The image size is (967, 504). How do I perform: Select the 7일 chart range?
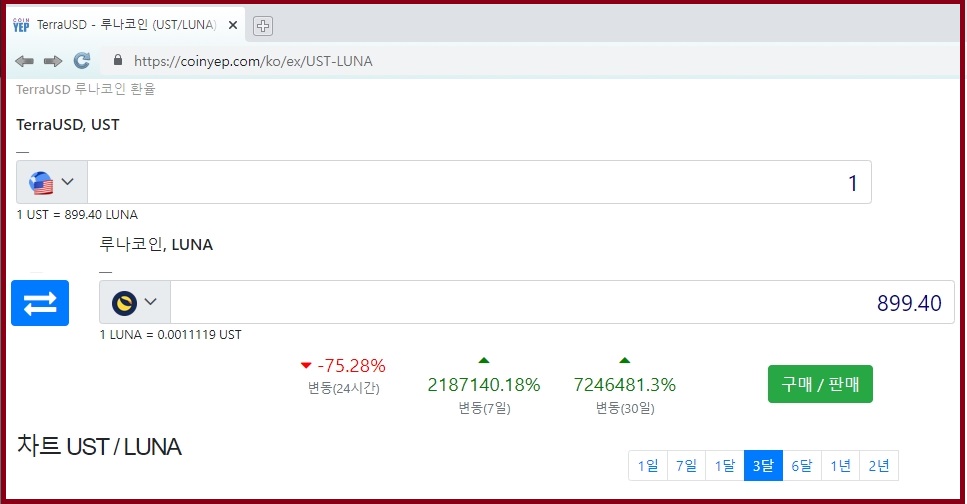[x=686, y=466]
